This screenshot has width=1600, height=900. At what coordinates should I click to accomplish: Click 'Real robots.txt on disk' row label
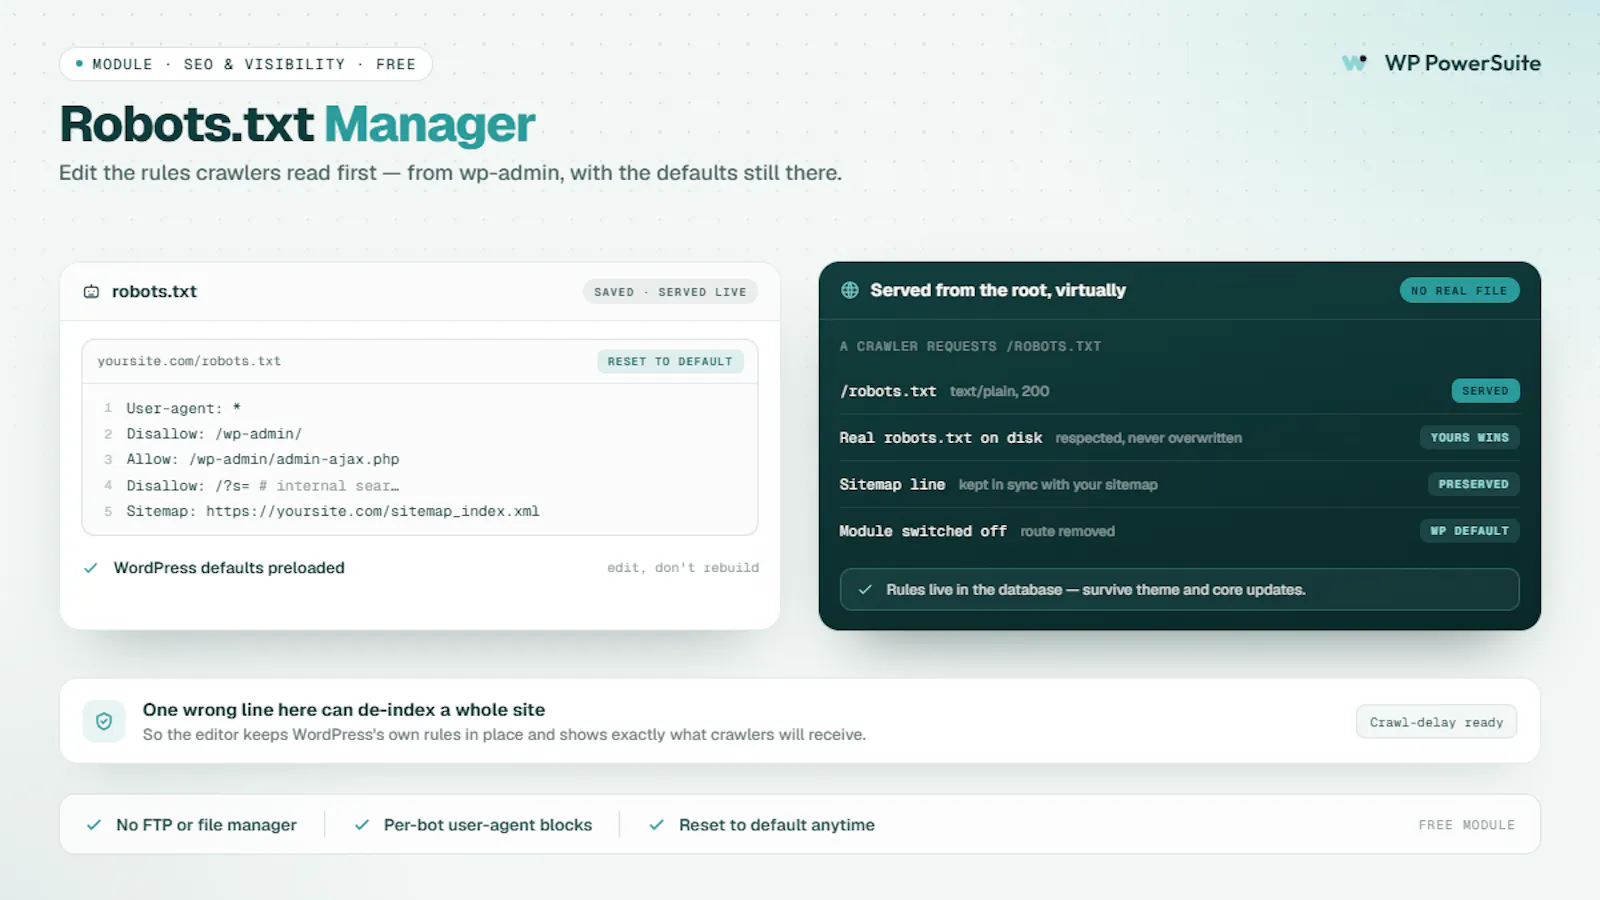941,438
